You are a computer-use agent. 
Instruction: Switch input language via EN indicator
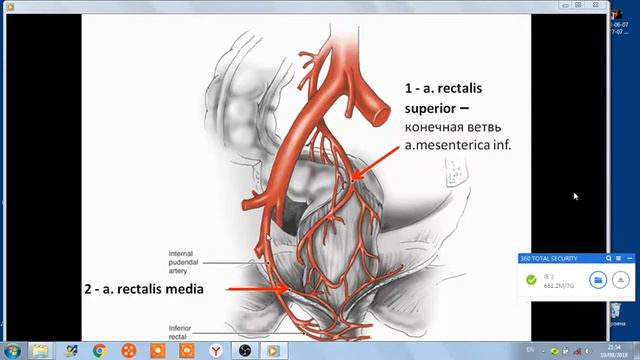530,350
